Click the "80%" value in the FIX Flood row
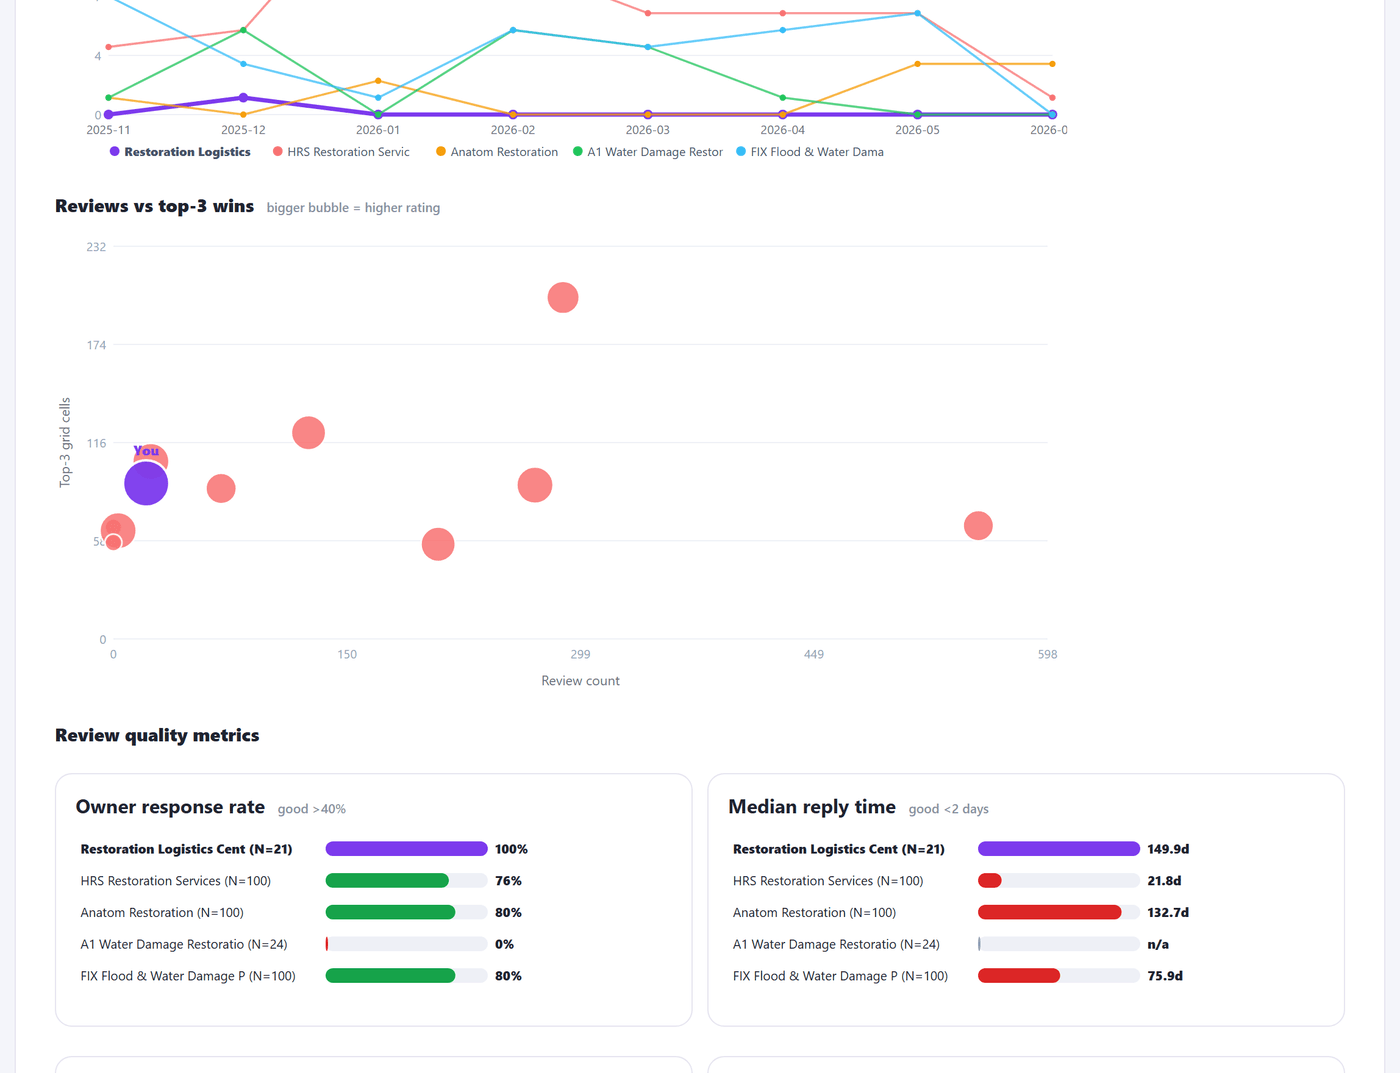Screen dimensions: 1400x1073 pos(508,976)
